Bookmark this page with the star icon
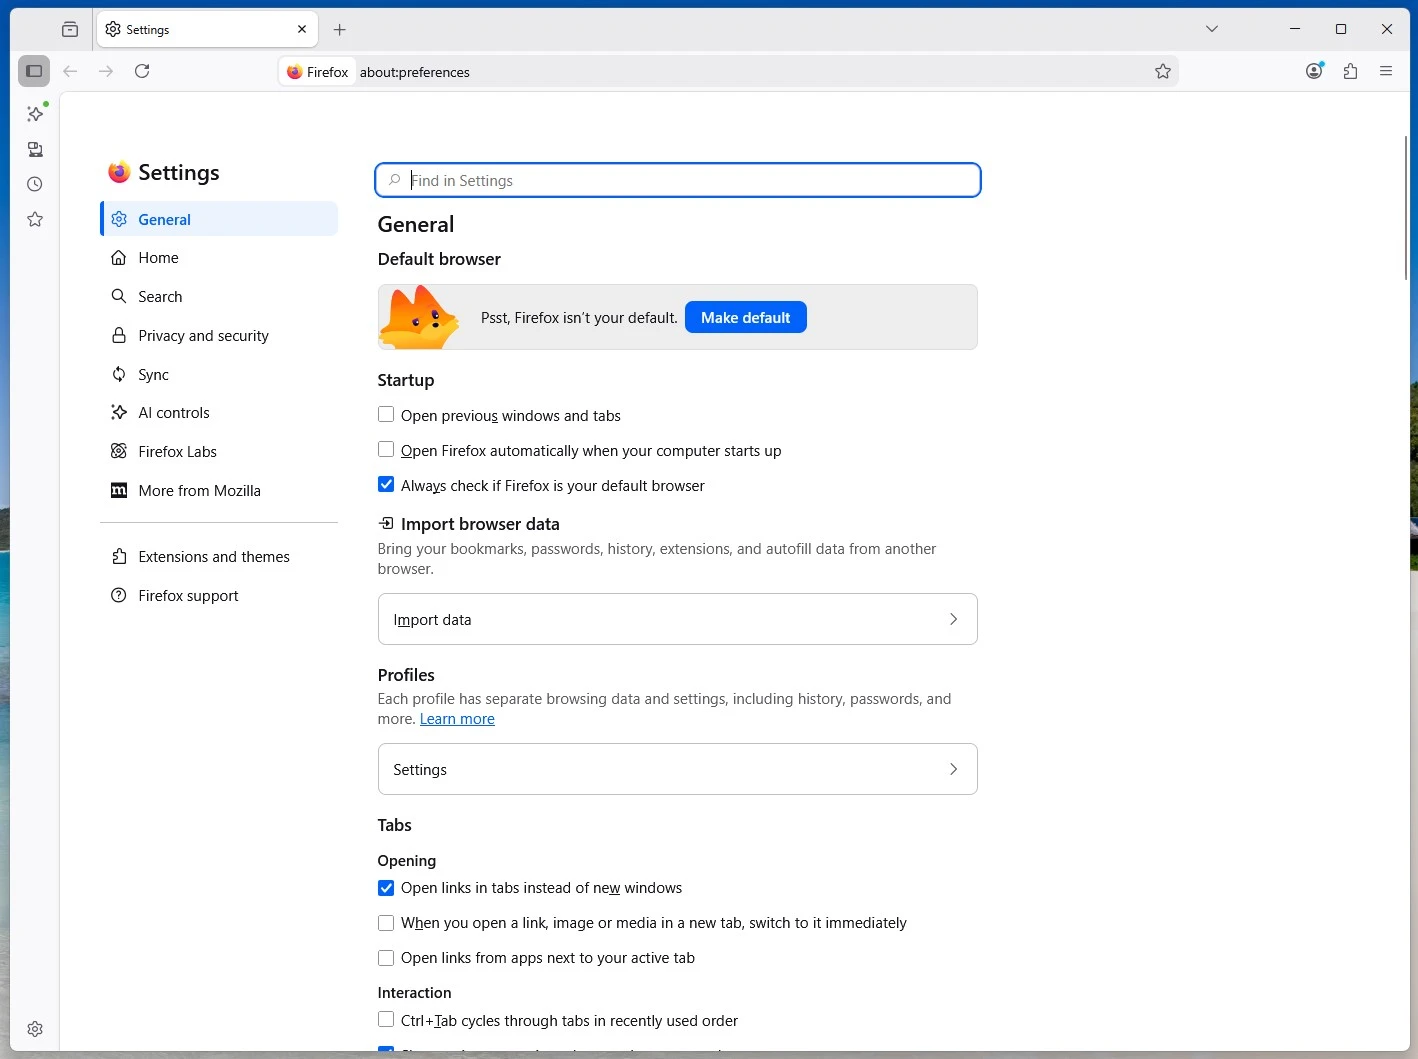1418x1059 pixels. [1163, 71]
